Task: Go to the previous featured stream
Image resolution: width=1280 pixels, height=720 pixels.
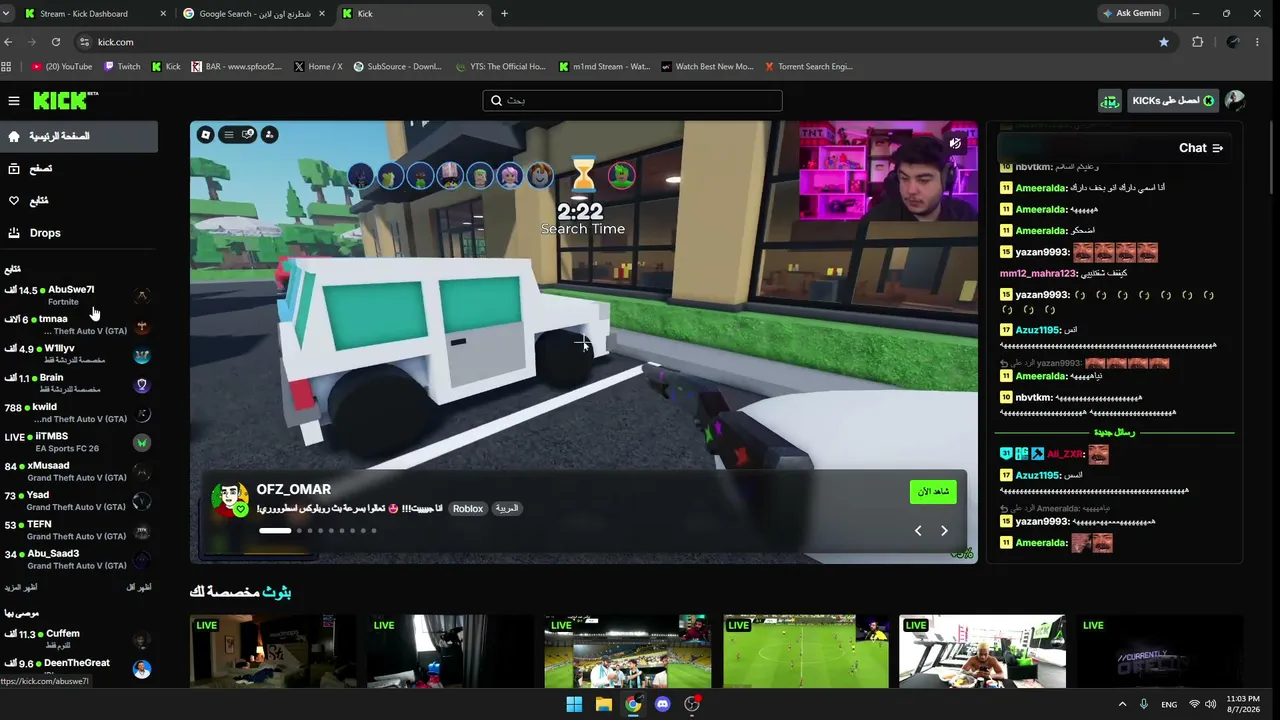Action: tap(918, 531)
